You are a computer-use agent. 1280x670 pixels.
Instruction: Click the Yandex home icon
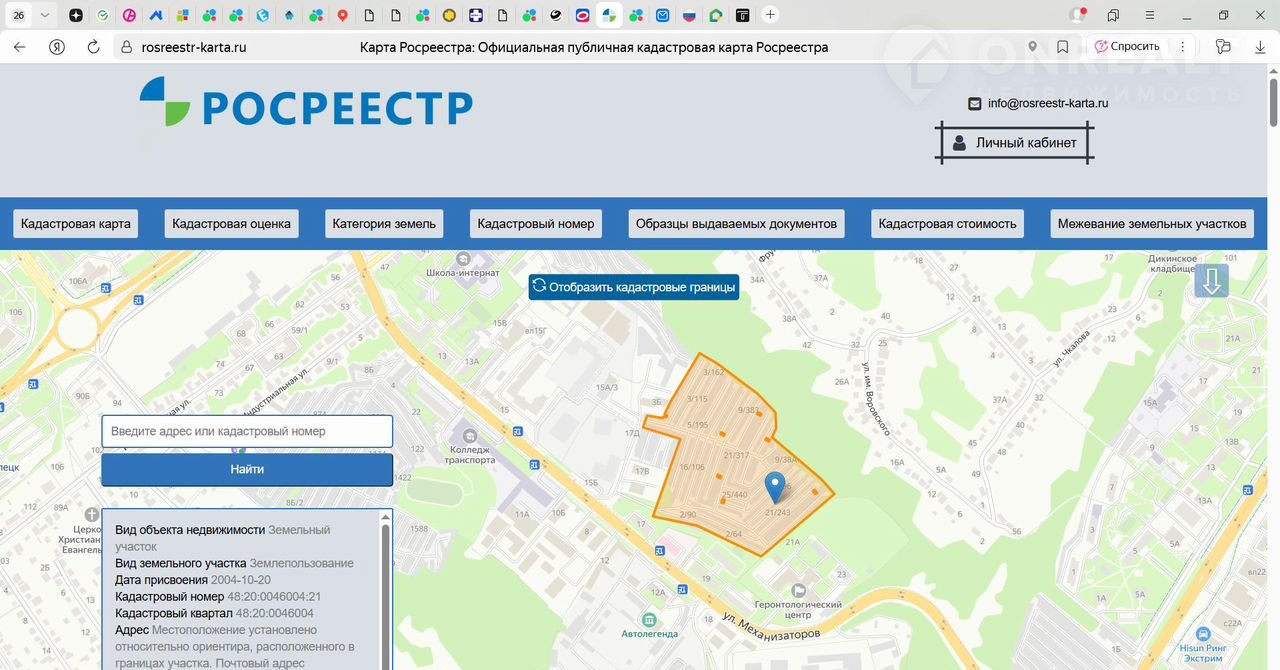(x=57, y=47)
